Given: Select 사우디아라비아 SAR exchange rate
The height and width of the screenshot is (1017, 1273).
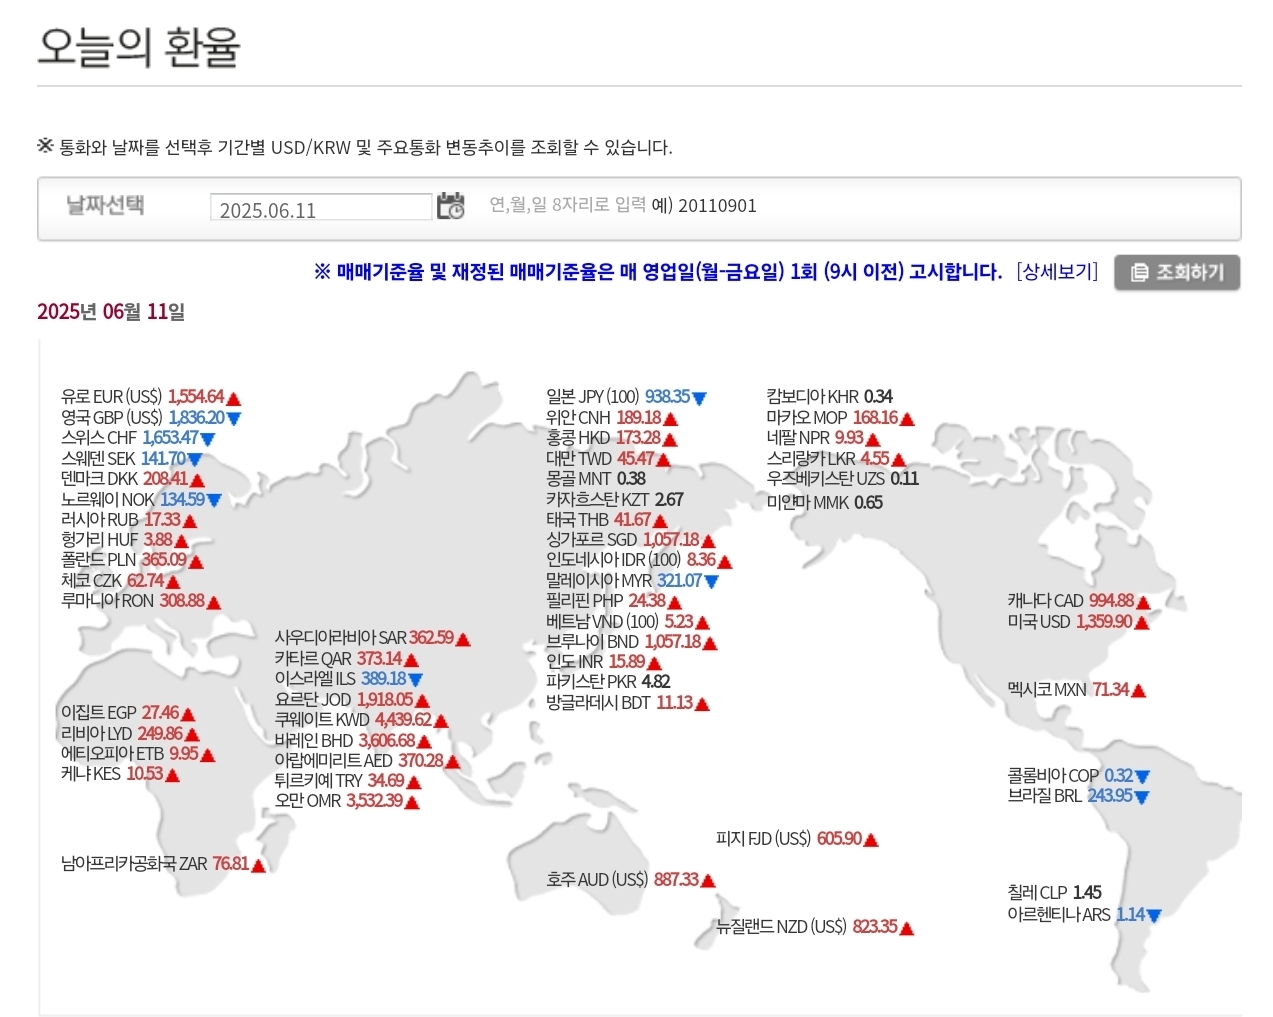Looking at the screenshot, I should [x=373, y=638].
